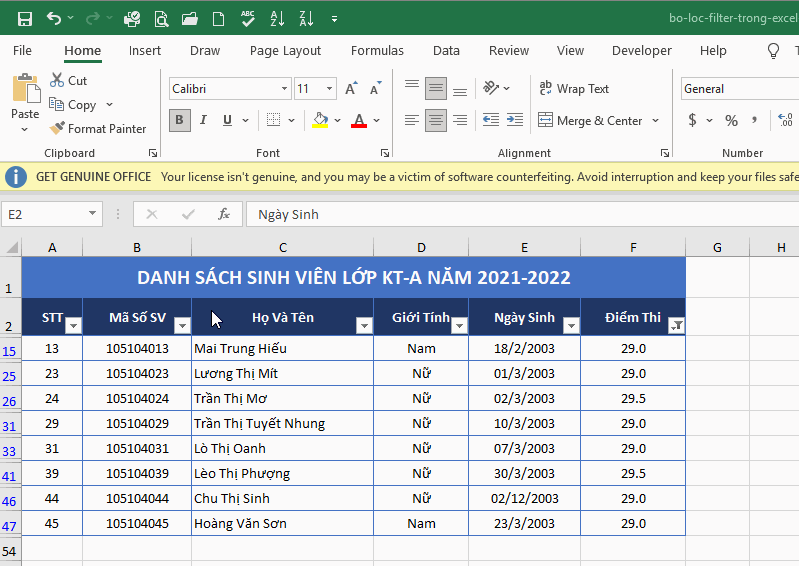Apply the yellow fill color swatch
Image resolution: width=799 pixels, height=566 pixels.
[320, 120]
